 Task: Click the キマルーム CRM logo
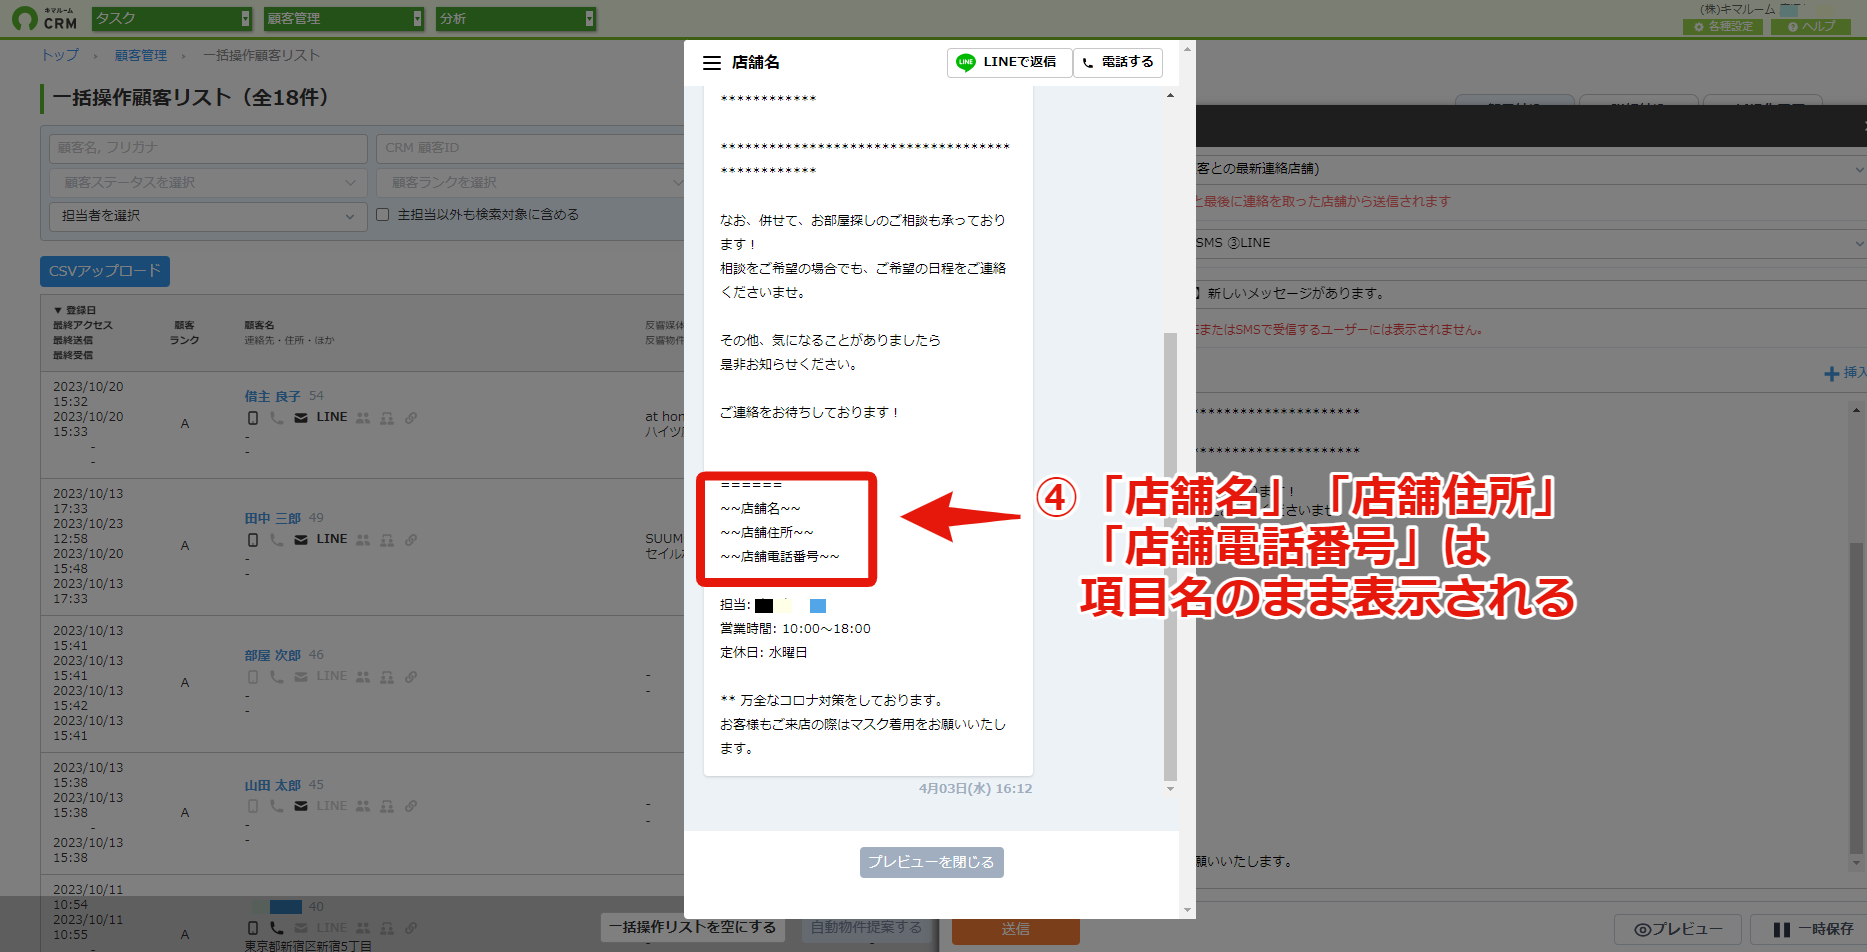pos(44,18)
